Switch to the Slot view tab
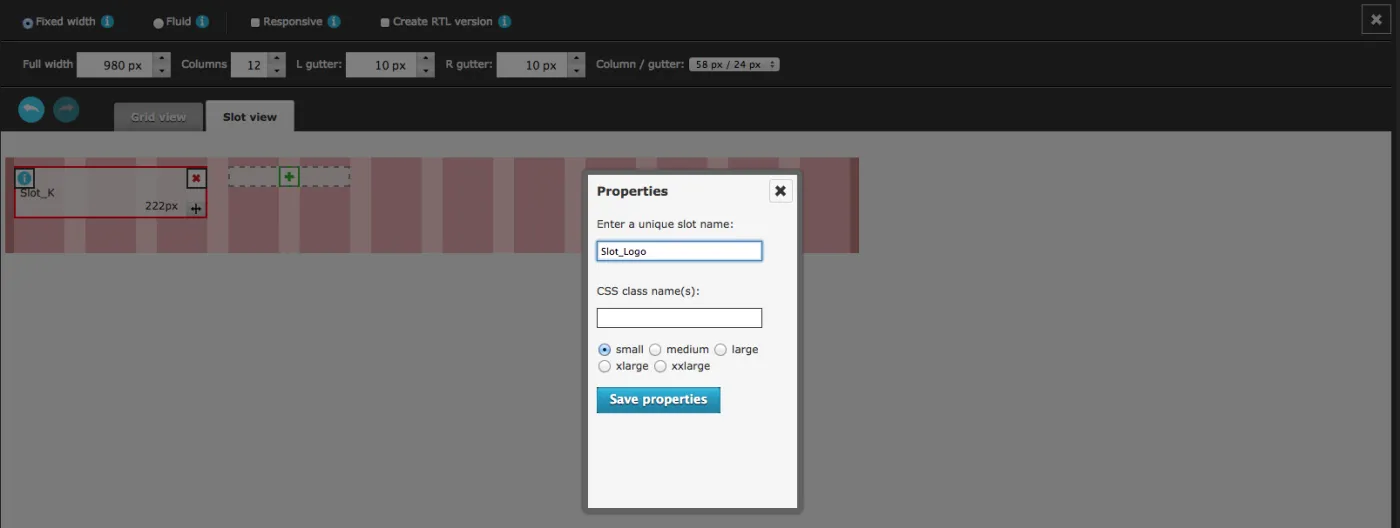 (250, 116)
